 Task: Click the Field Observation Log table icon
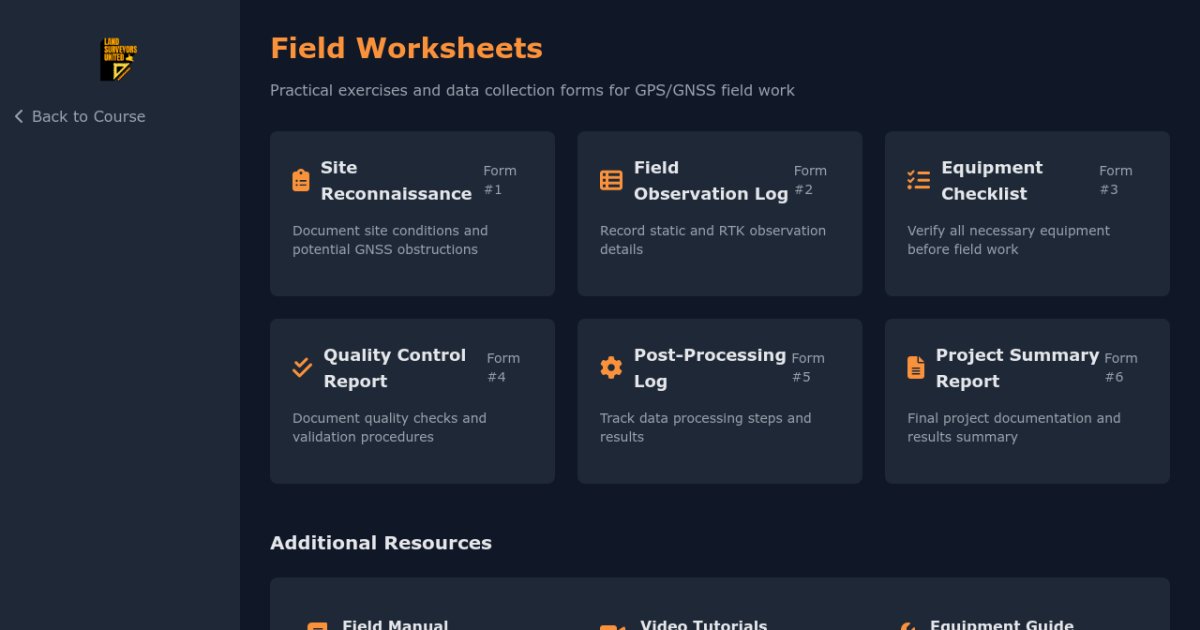[611, 180]
